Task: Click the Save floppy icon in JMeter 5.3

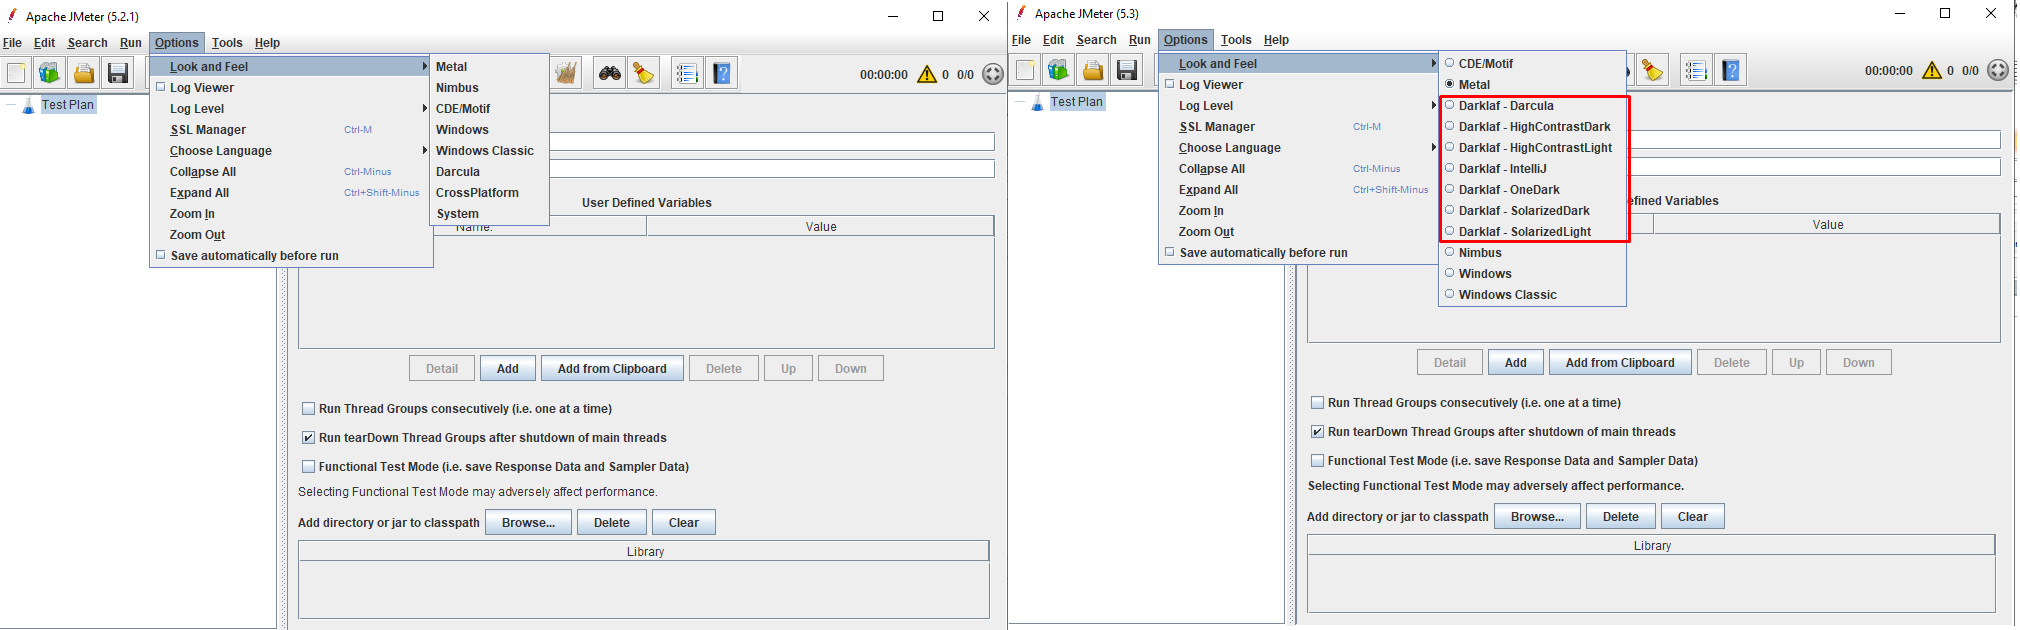Action: (1127, 70)
